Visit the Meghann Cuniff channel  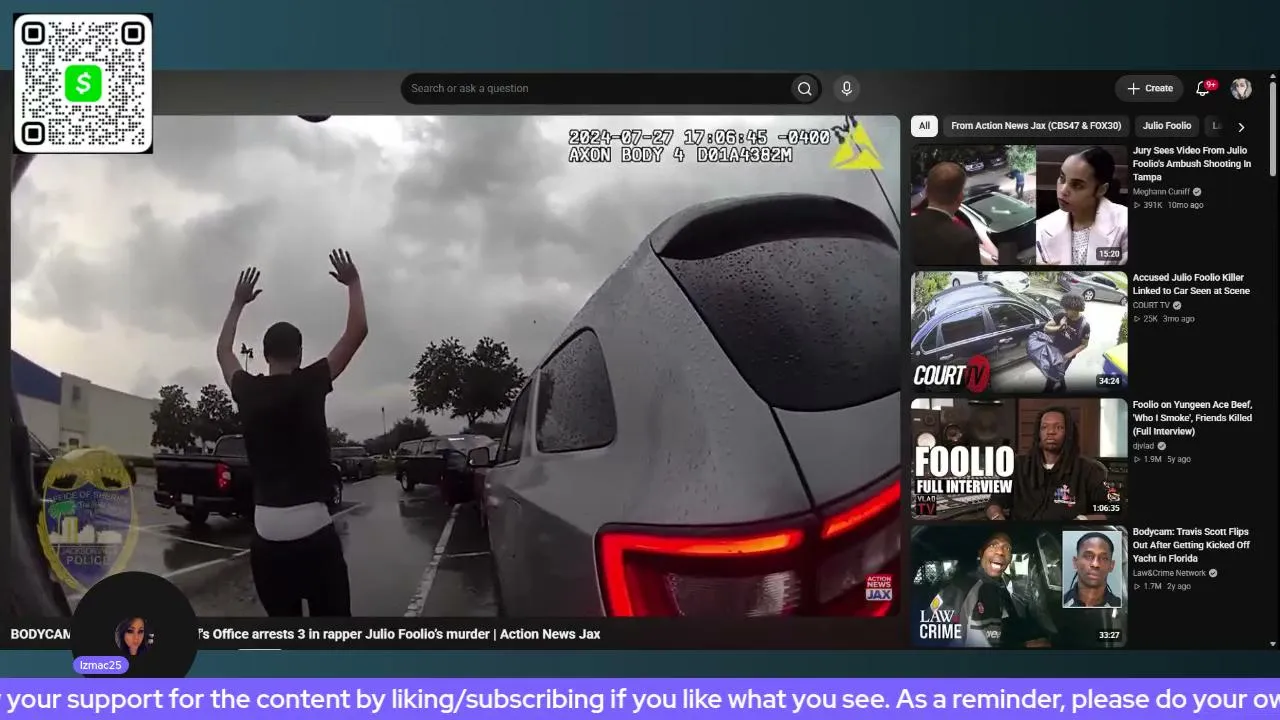(1161, 192)
